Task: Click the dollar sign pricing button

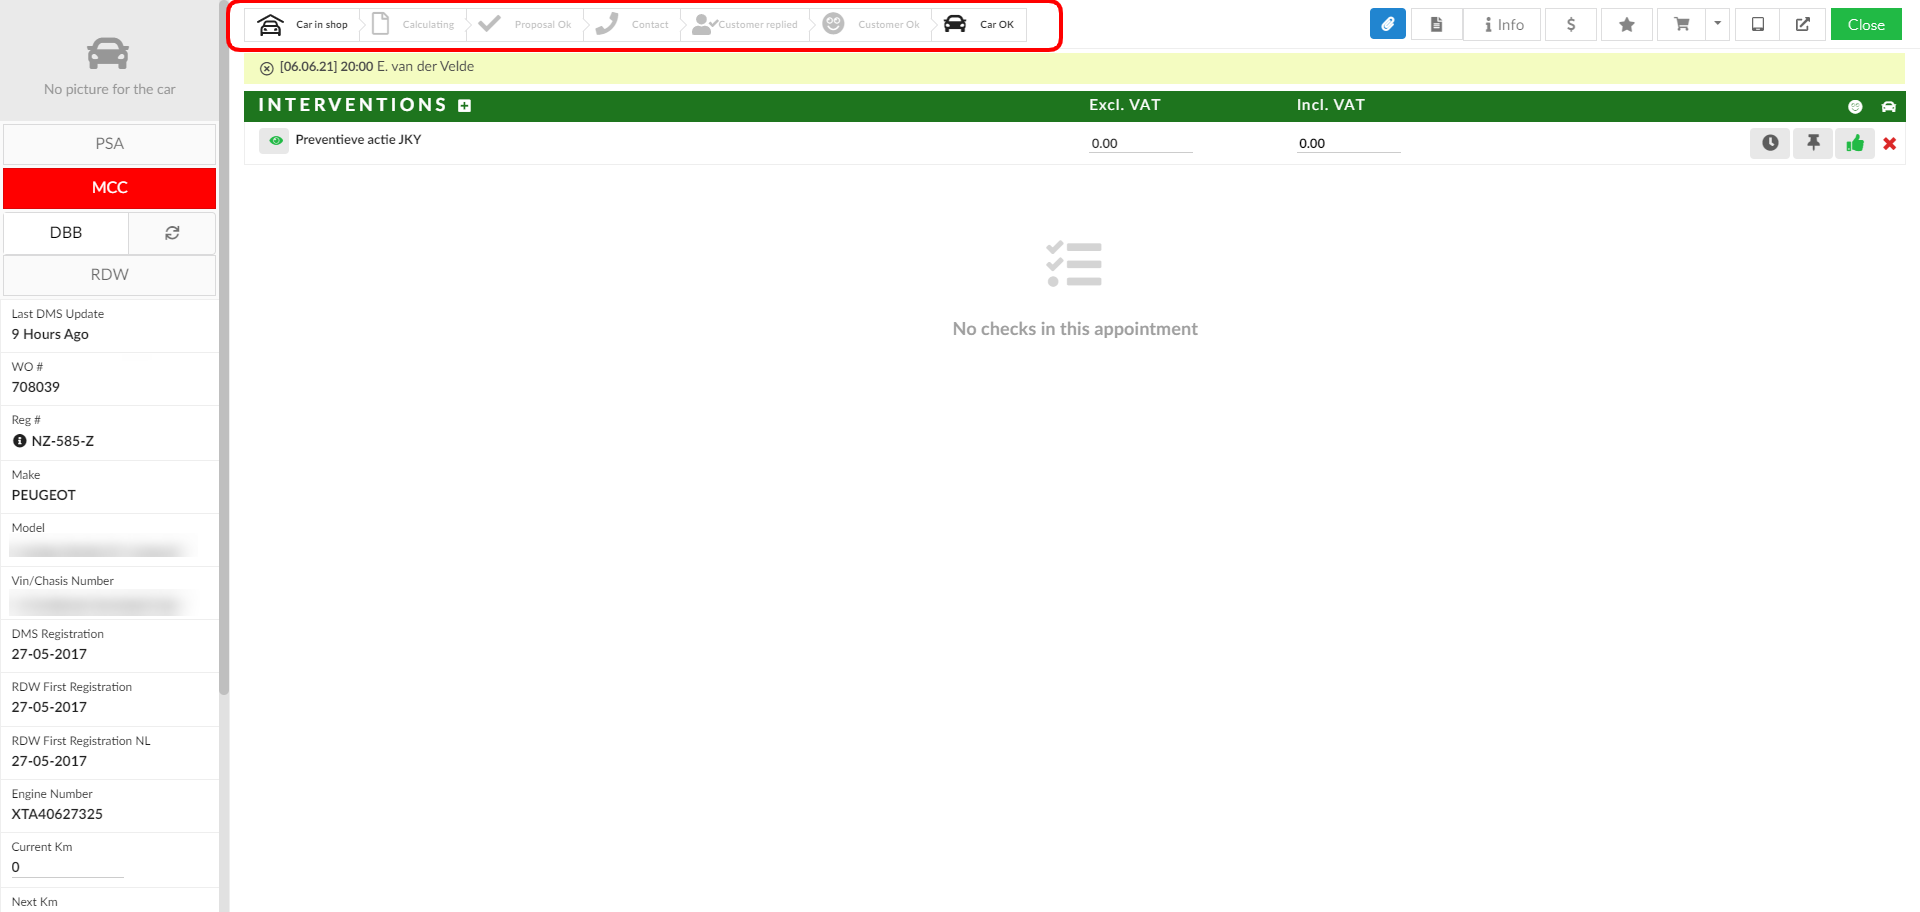Action: click(1570, 24)
